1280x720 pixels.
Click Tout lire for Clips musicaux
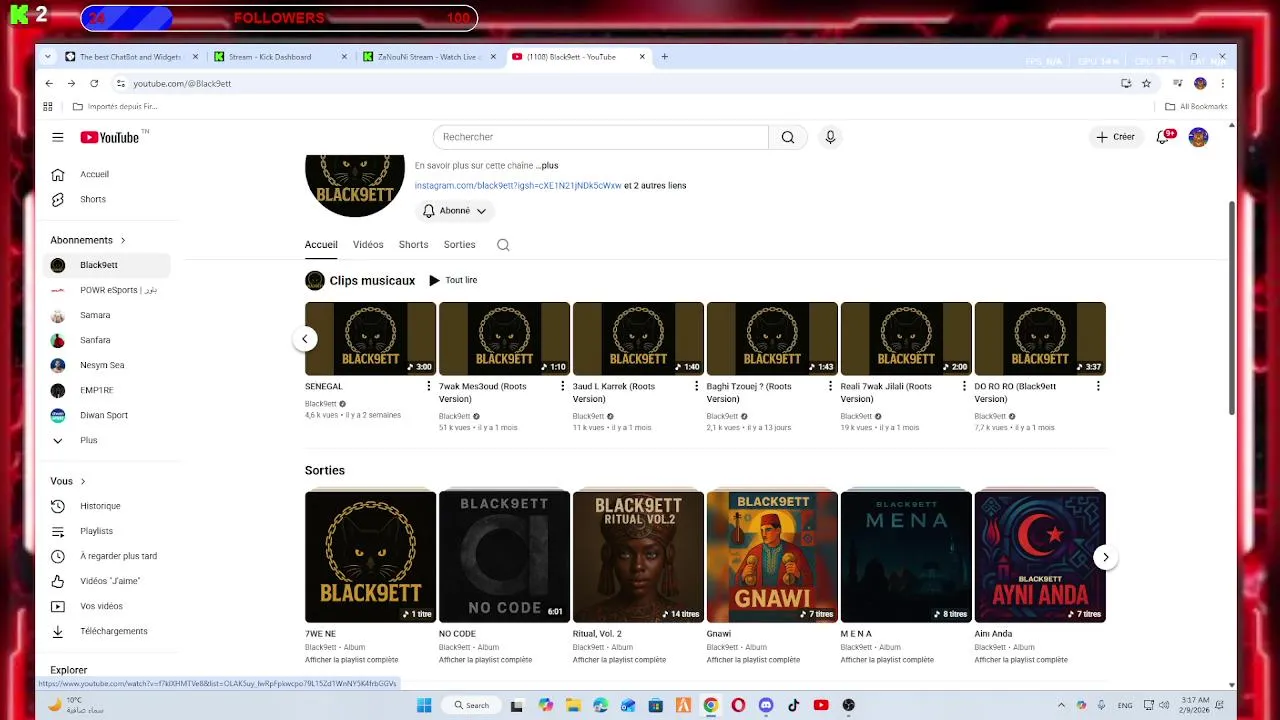(x=453, y=280)
